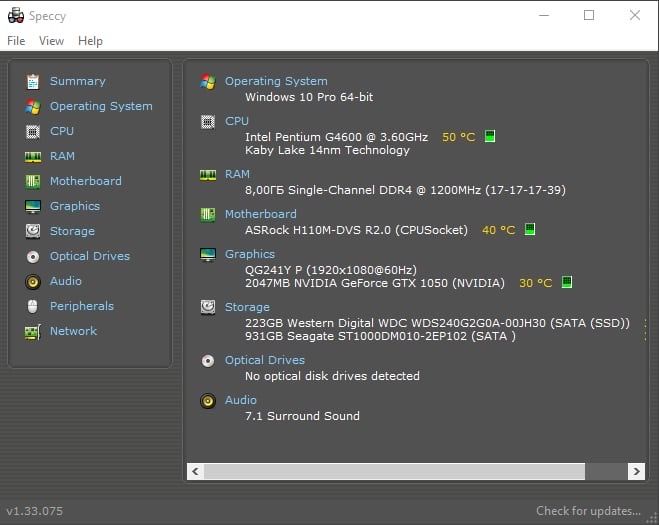
Task: Click Check for updates link
Action: tap(588, 511)
